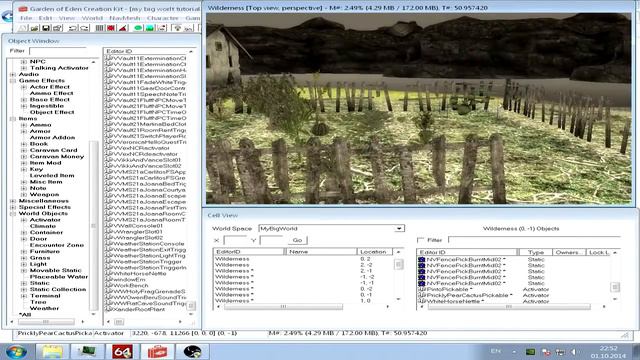Open the World menu
Image resolution: width=640 pixels, height=360 pixels.
pos(92,18)
